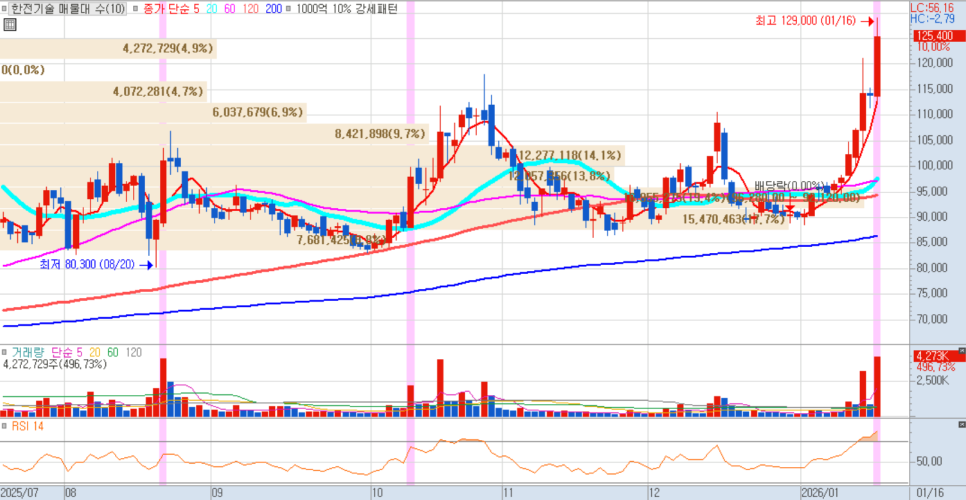966x500 pixels.
Task: Select the blue 200 moving average label
Action: tap(273, 9)
